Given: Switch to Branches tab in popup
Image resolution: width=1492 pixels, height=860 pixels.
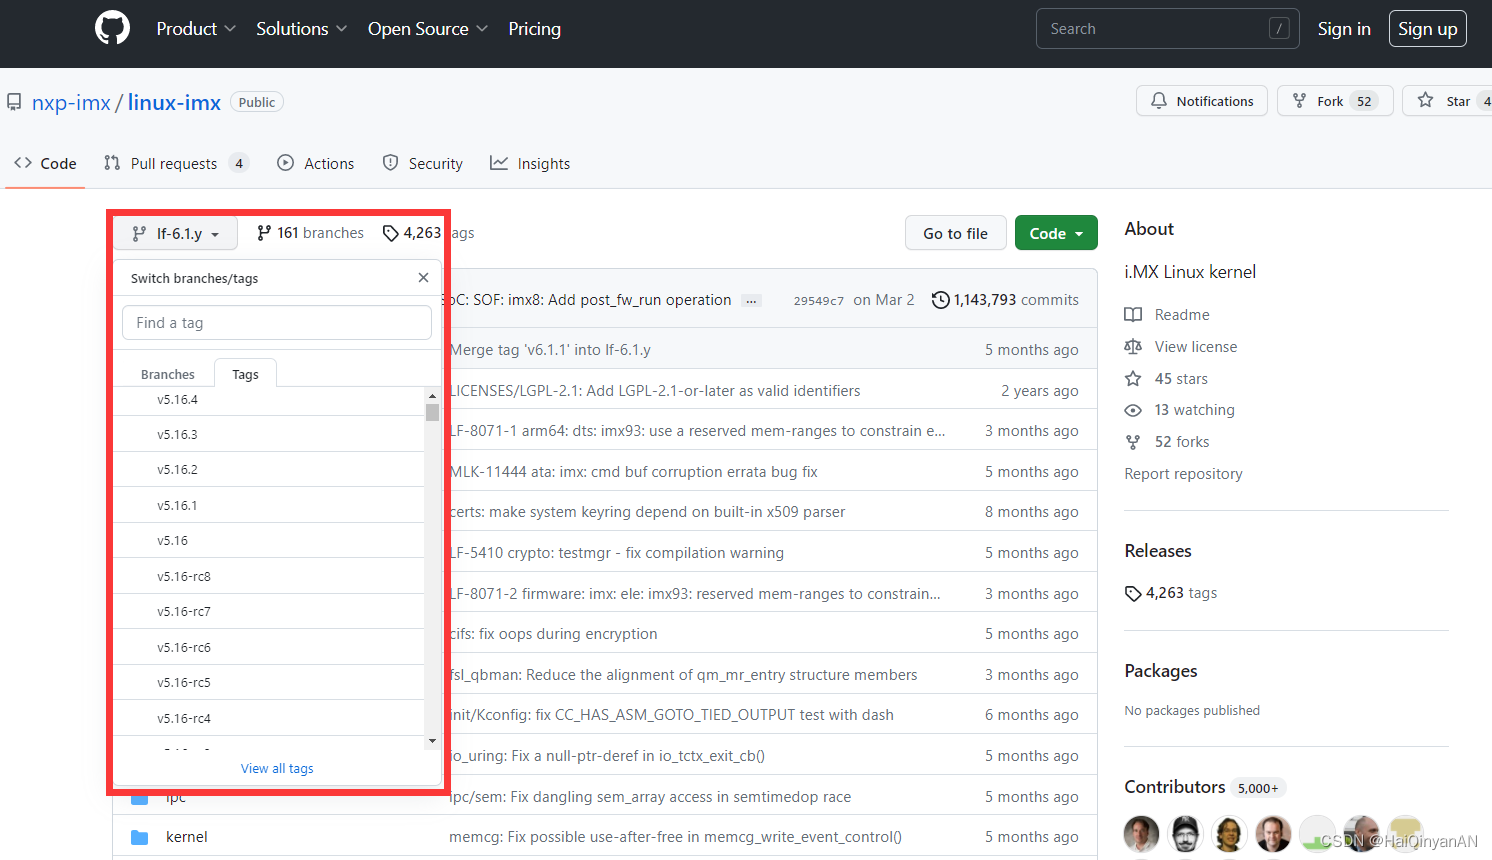Looking at the screenshot, I should [167, 374].
